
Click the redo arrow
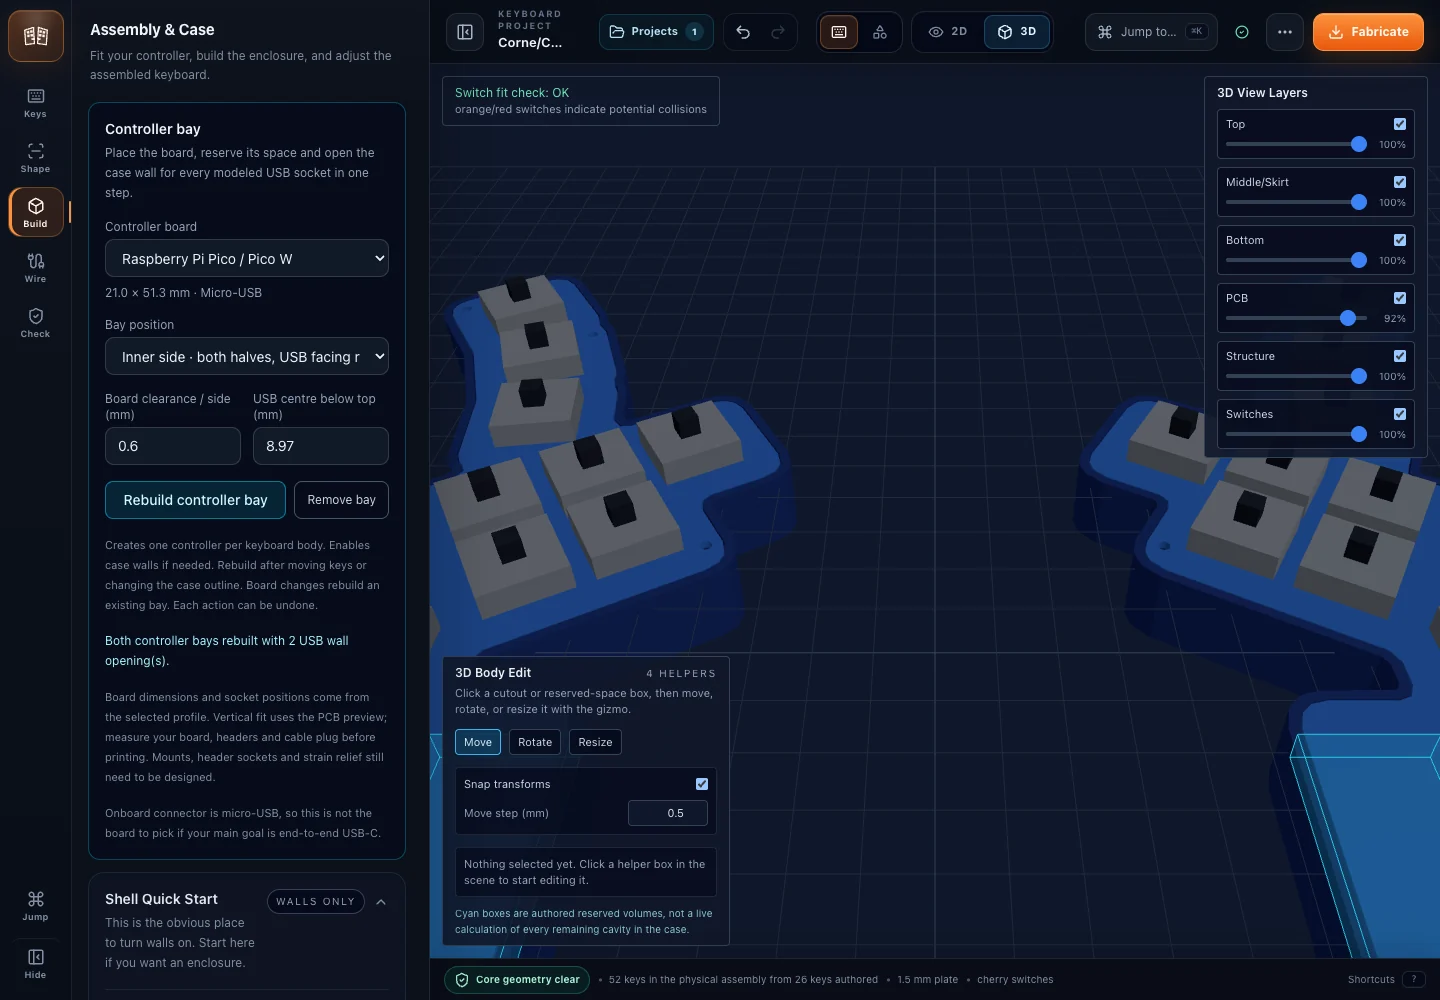(x=778, y=32)
